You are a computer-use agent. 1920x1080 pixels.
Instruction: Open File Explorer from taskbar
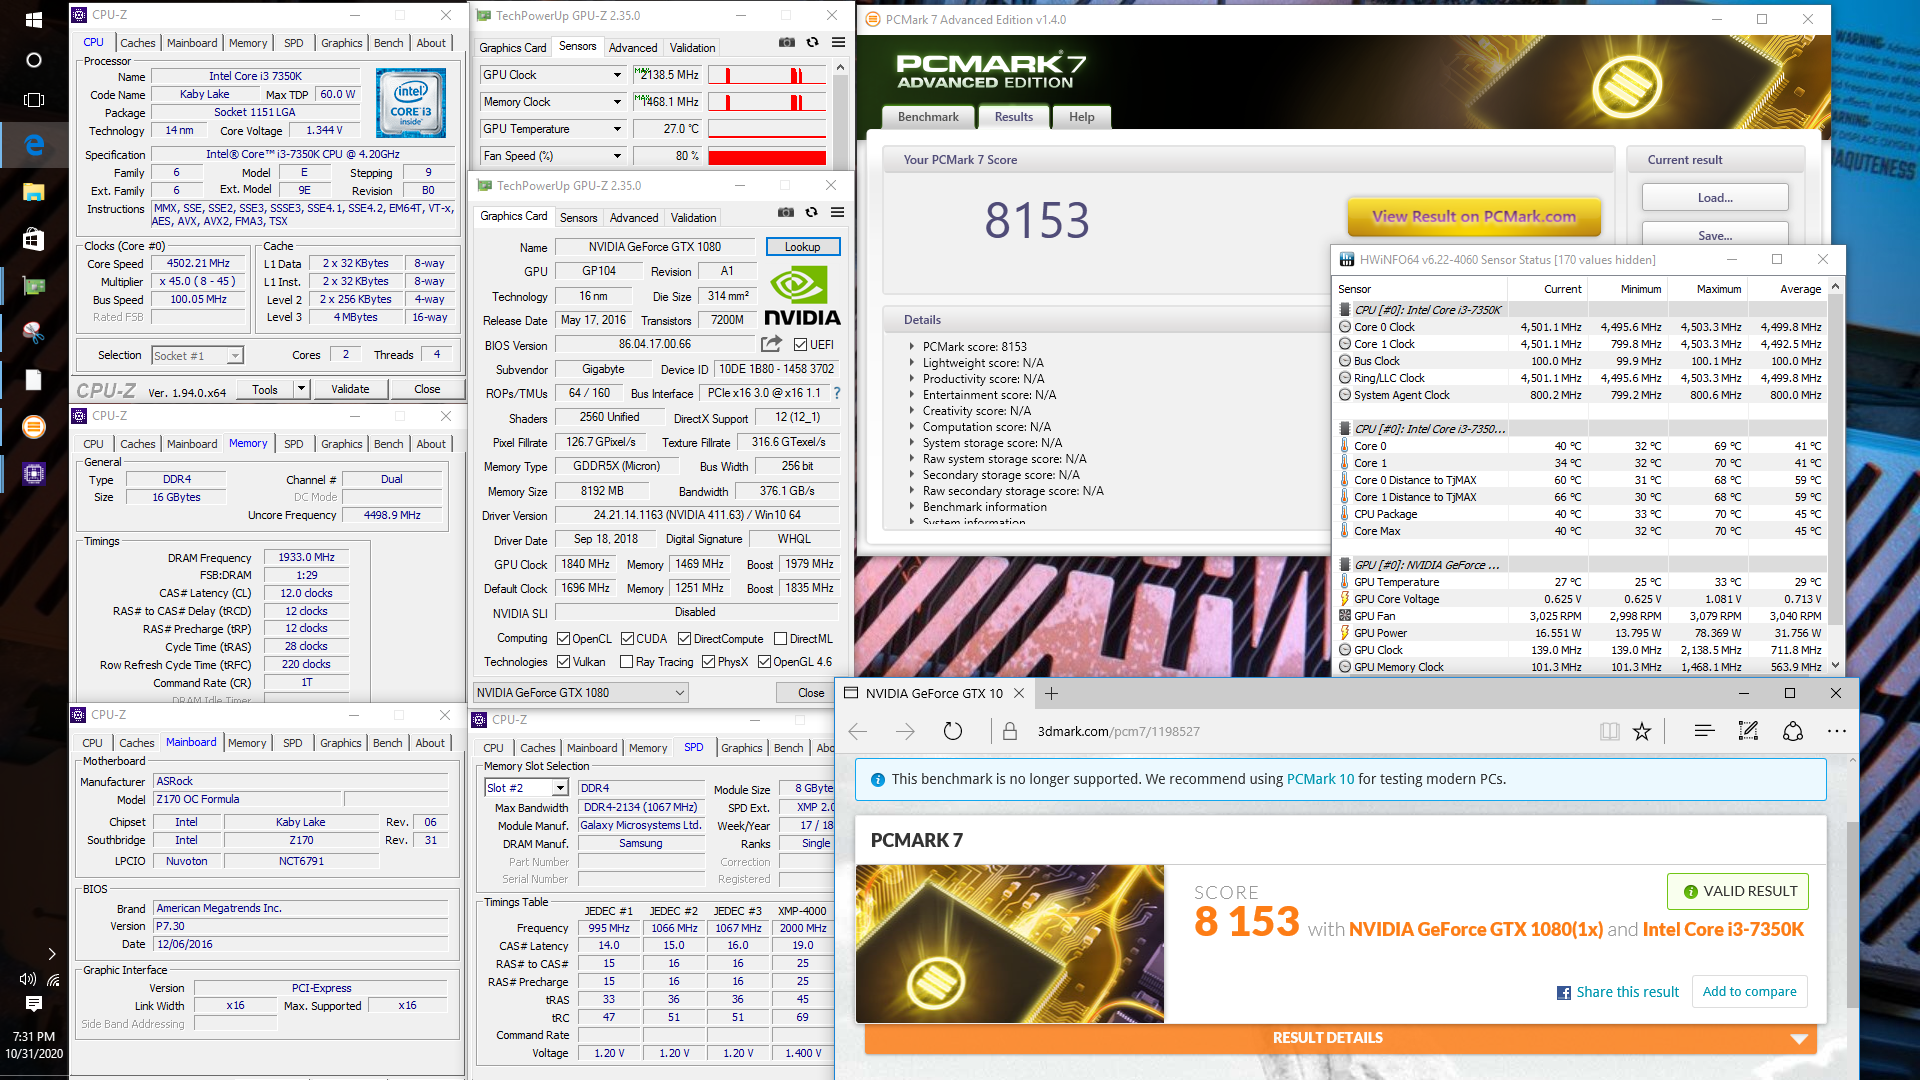33,192
